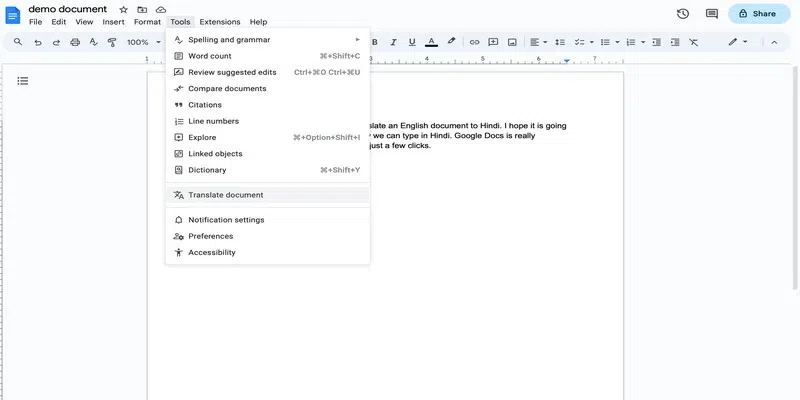Check the cloud save status icon

pyautogui.click(x=161, y=10)
